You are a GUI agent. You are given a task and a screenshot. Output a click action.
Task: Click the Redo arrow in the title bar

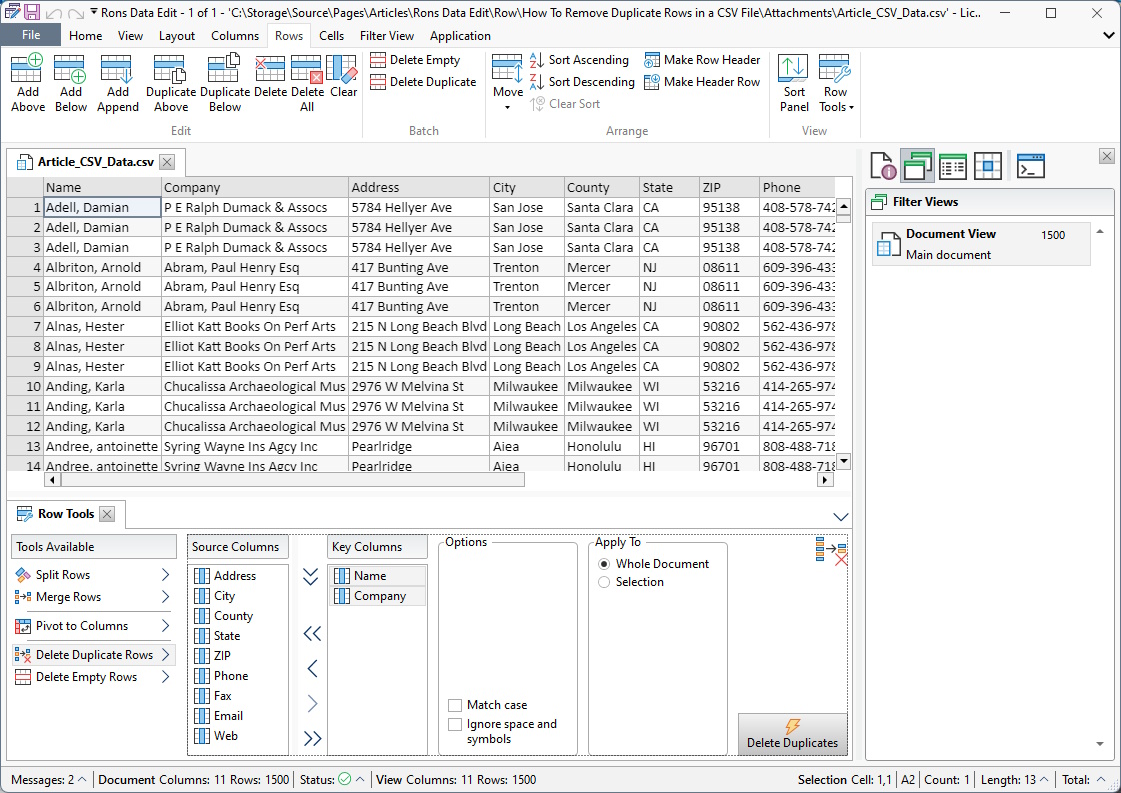pyautogui.click(x=76, y=13)
